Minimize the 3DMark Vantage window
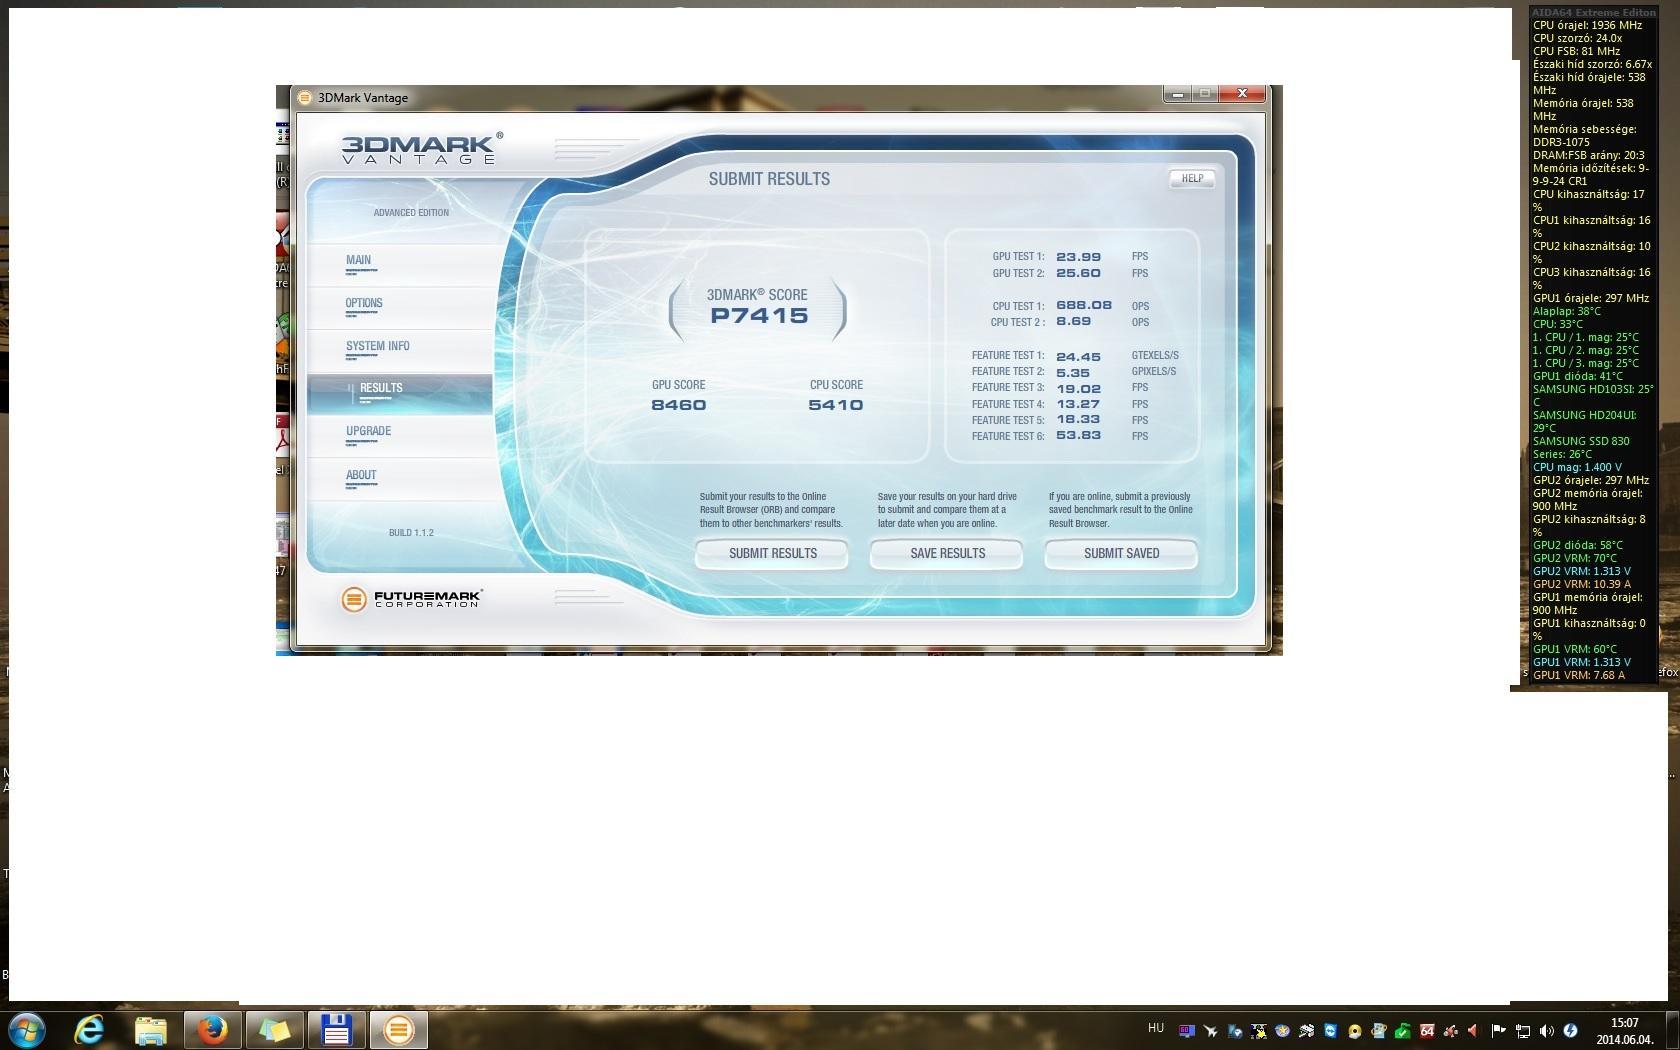1680x1050 pixels. (x=1178, y=94)
